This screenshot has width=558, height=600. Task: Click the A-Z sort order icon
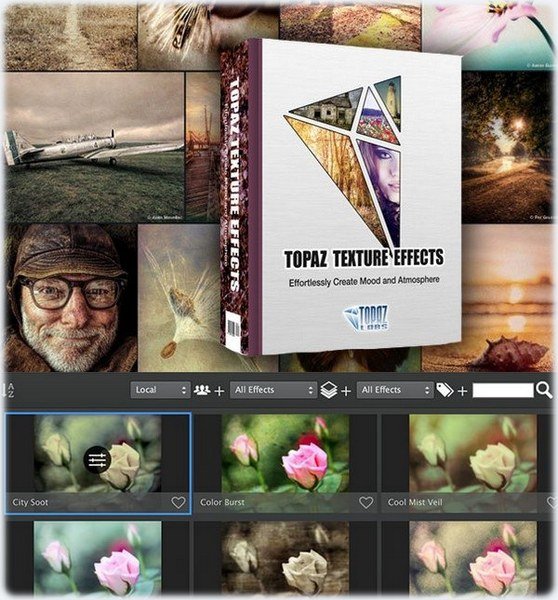click(8, 390)
